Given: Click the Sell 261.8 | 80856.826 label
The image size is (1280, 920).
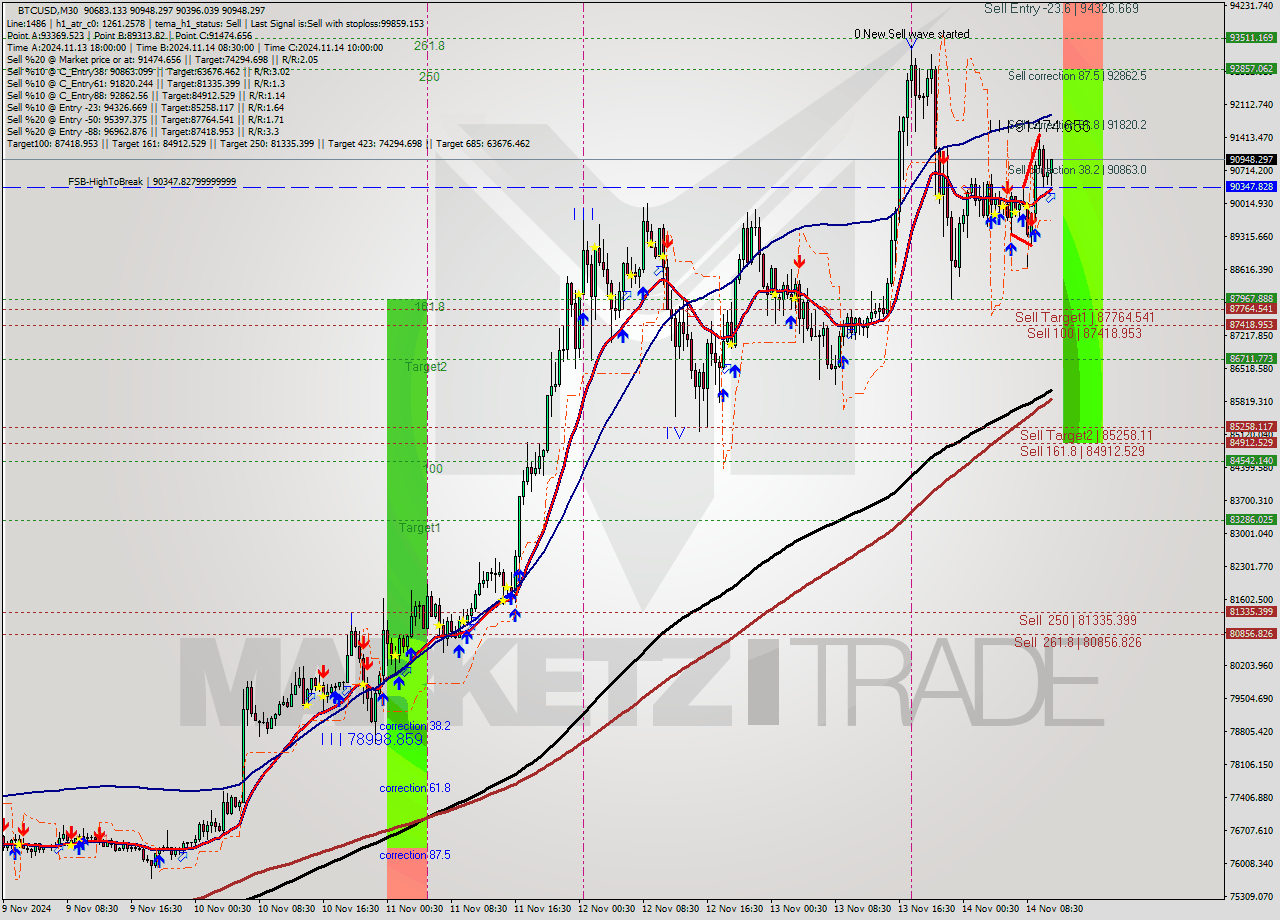Looking at the screenshot, I should [1077, 642].
